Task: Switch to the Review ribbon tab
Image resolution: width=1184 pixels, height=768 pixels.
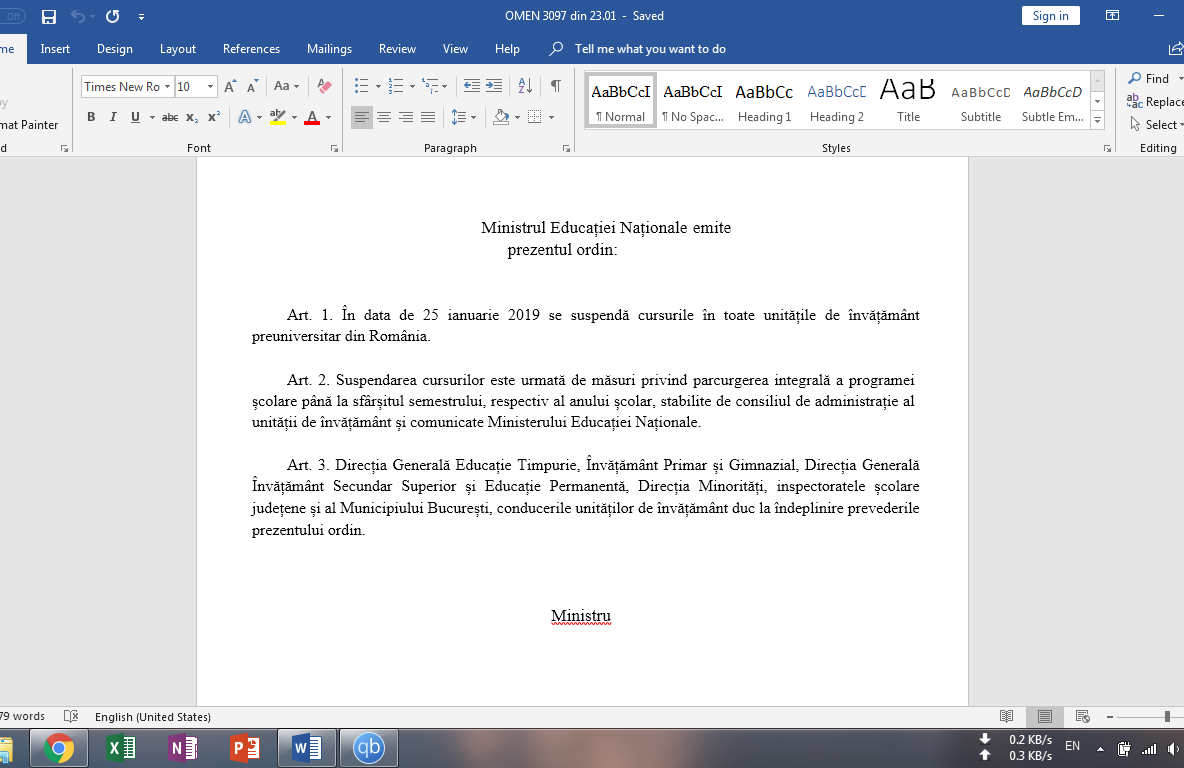Action: [x=397, y=48]
